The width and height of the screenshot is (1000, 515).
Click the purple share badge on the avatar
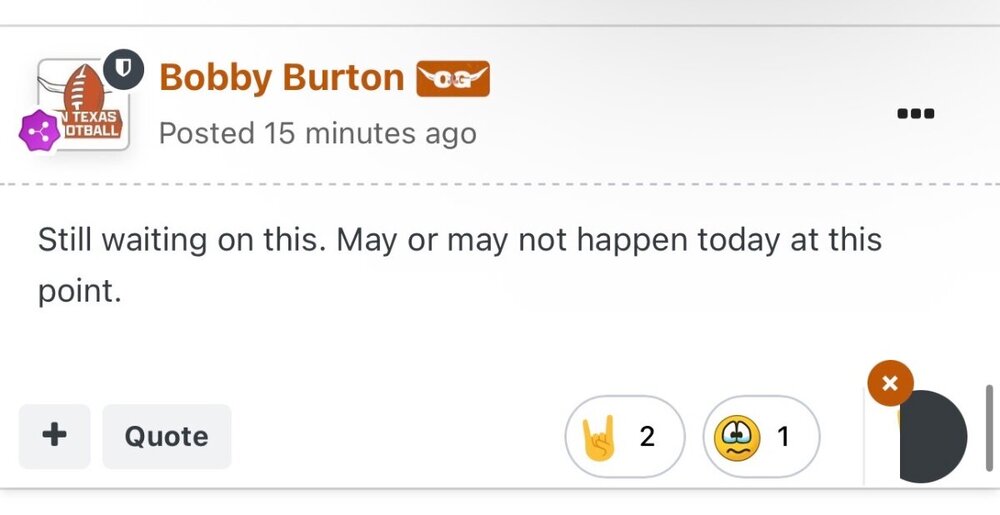click(x=38, y=132)
